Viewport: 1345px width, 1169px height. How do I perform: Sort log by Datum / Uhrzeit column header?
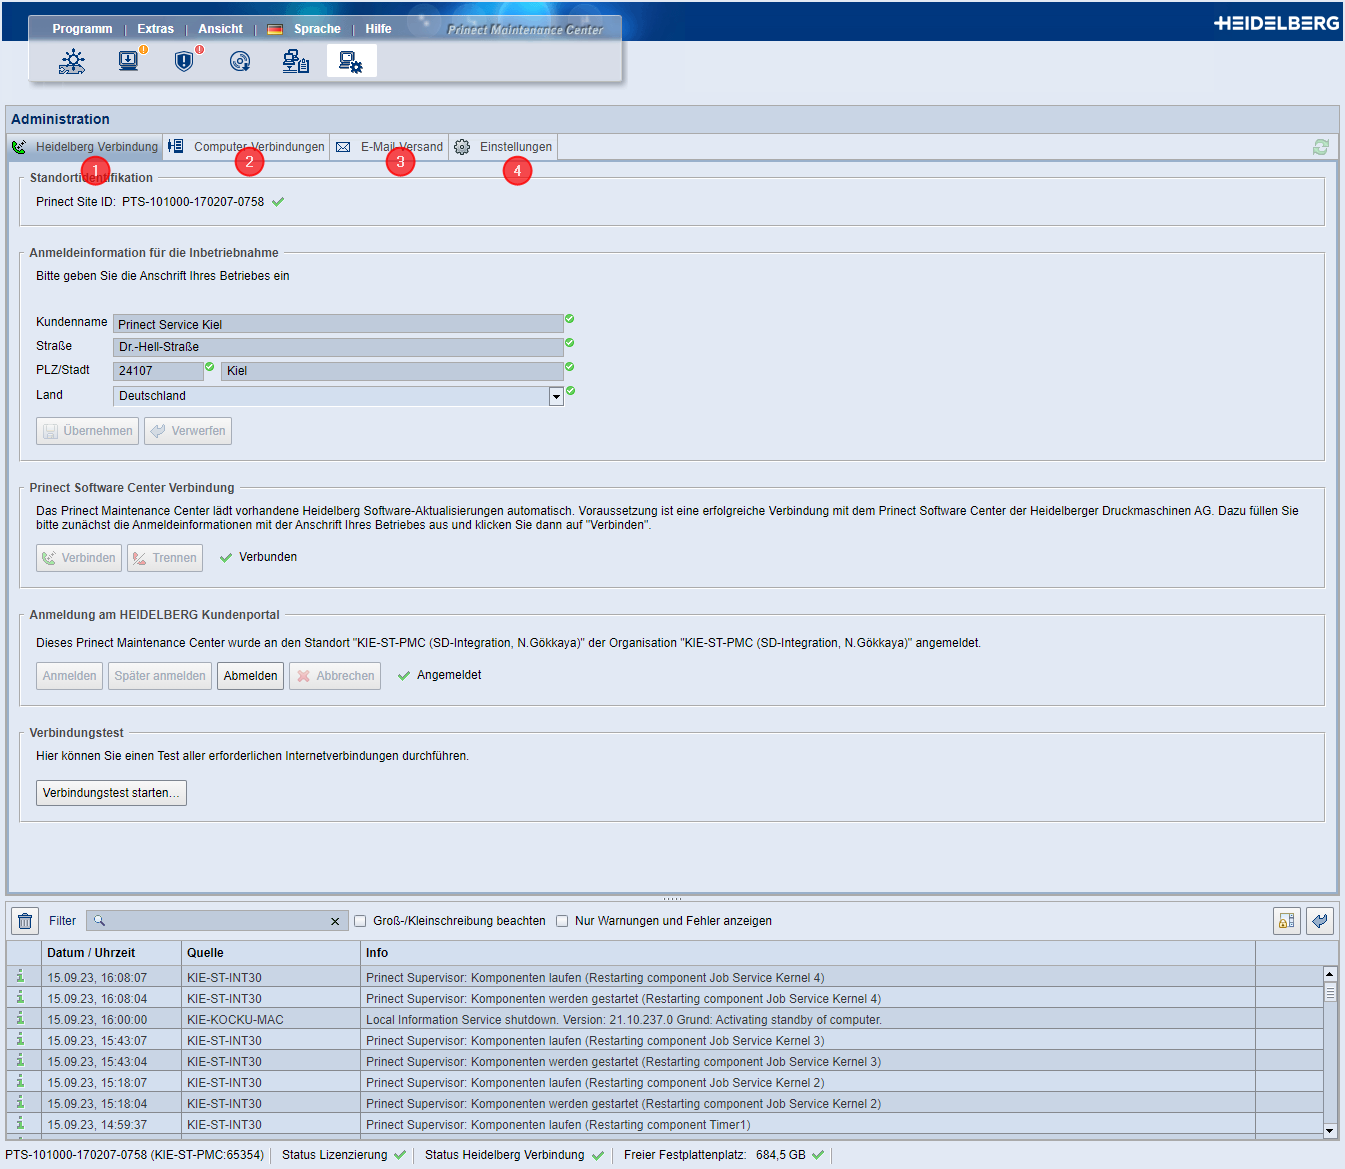(x=111, y=953)
